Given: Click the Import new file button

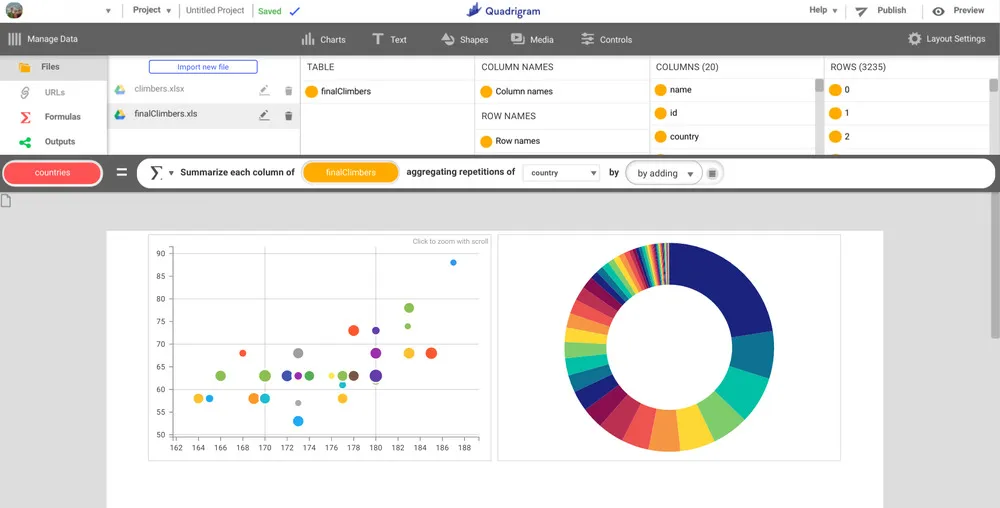Looking at the screenshot, I should click(203, 67).
